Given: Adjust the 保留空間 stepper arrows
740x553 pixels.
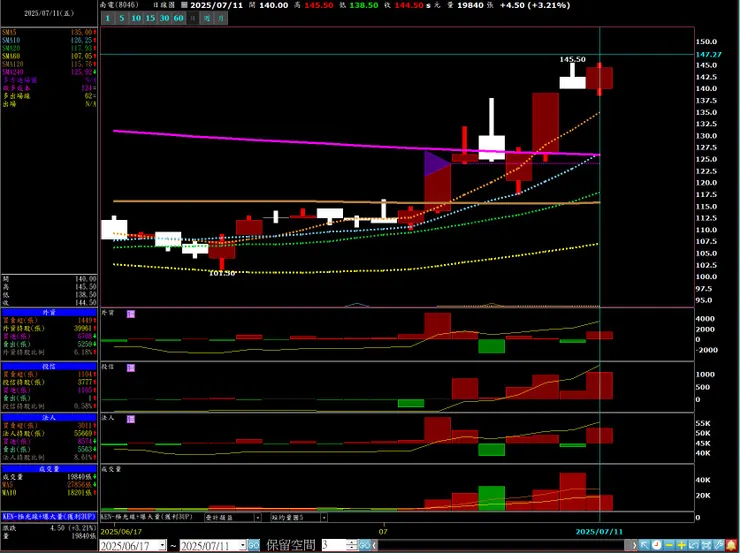Looking at the screenshot, I should (x=352, y=545).
